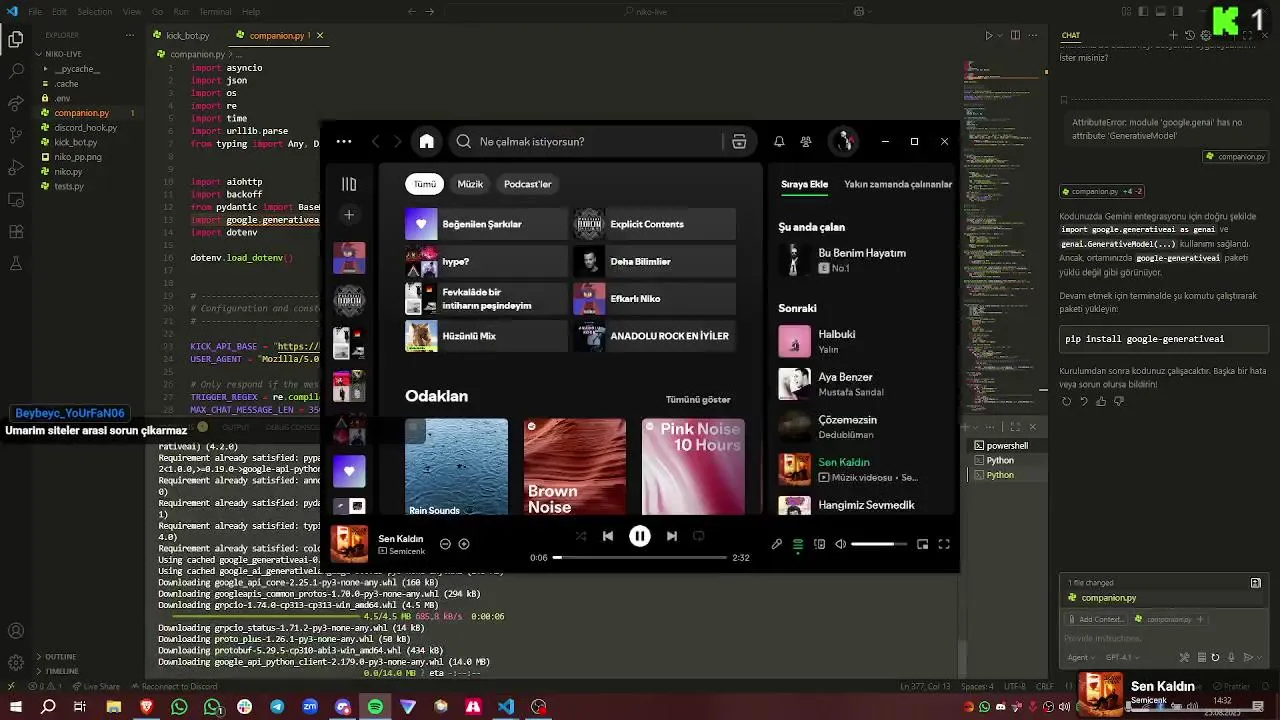Open VS Code Search icon in activity bar

15,72
